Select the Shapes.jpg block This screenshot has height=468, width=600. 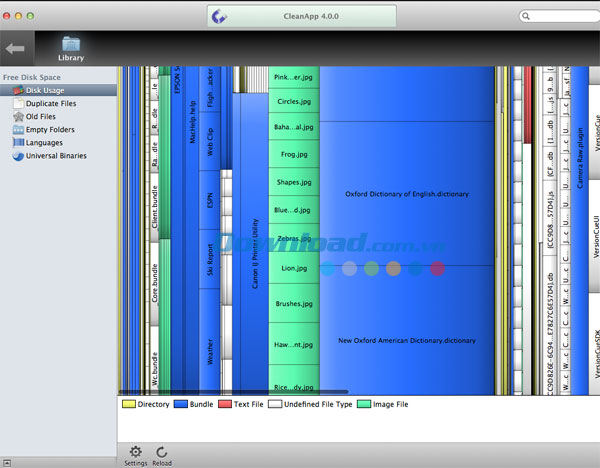pyautogui.click(x=294, y=182)
